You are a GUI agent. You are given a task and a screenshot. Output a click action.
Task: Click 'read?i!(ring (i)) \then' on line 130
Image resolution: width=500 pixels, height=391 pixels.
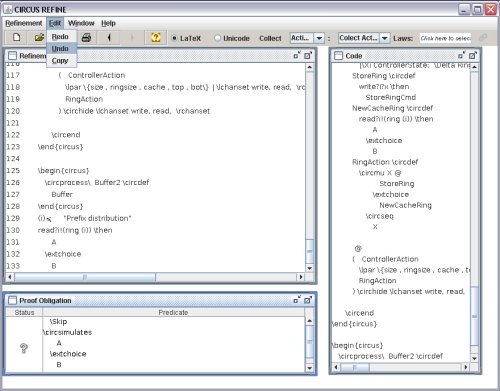coord(75,230)
